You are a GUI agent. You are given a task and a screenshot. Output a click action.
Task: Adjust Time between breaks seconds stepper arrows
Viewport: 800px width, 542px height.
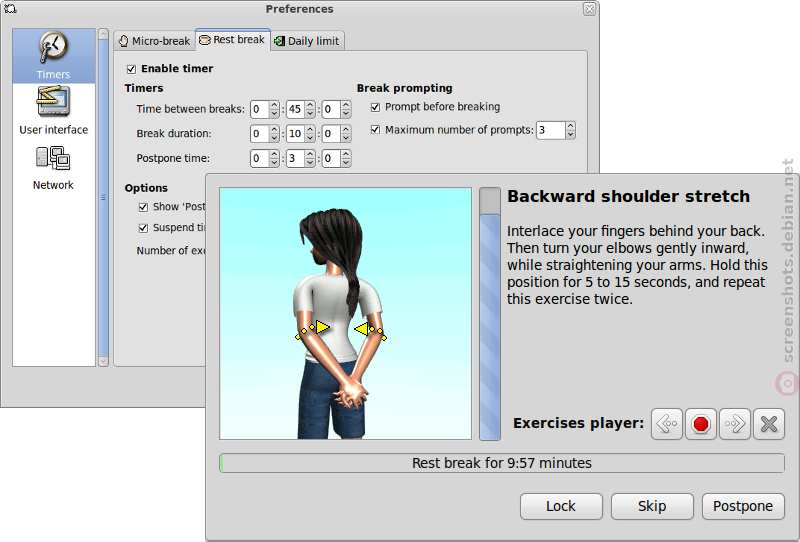[x=346, y=109]
